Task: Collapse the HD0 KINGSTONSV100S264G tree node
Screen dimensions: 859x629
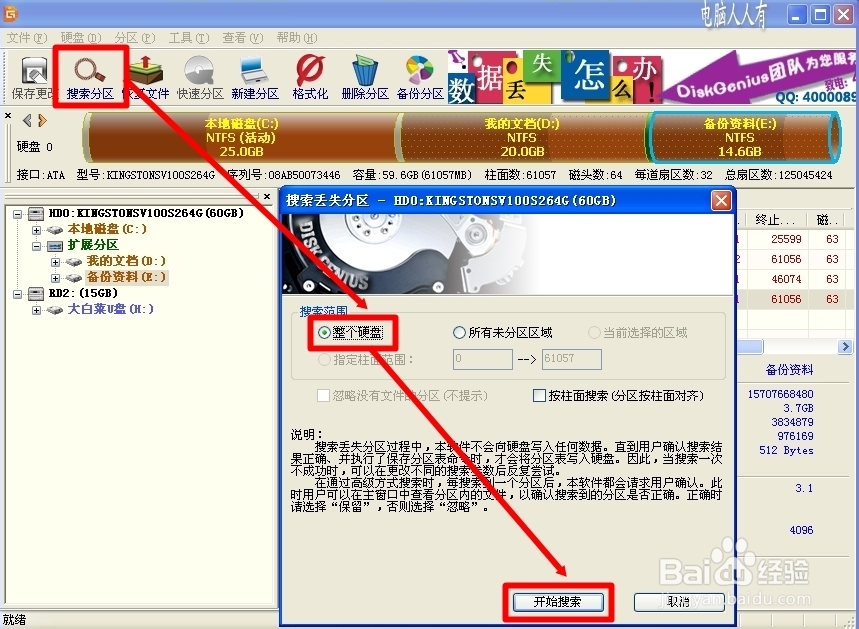Action: [18, 214]
